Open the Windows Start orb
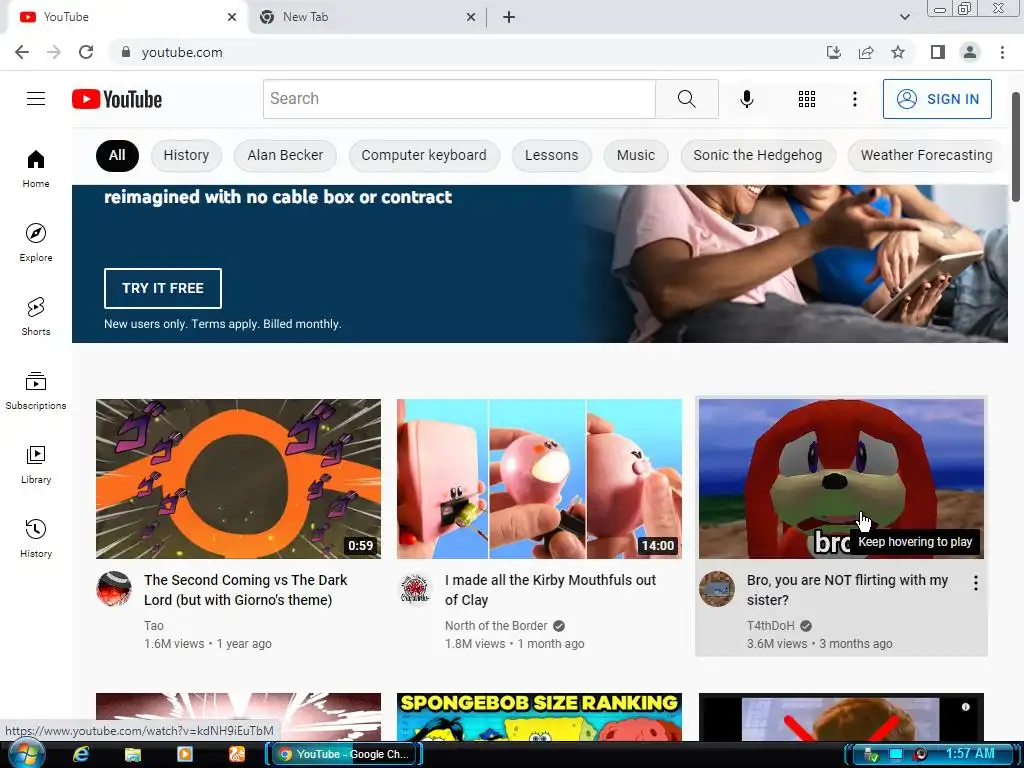This screenshot has height=768, width=1024. (27, 754)
